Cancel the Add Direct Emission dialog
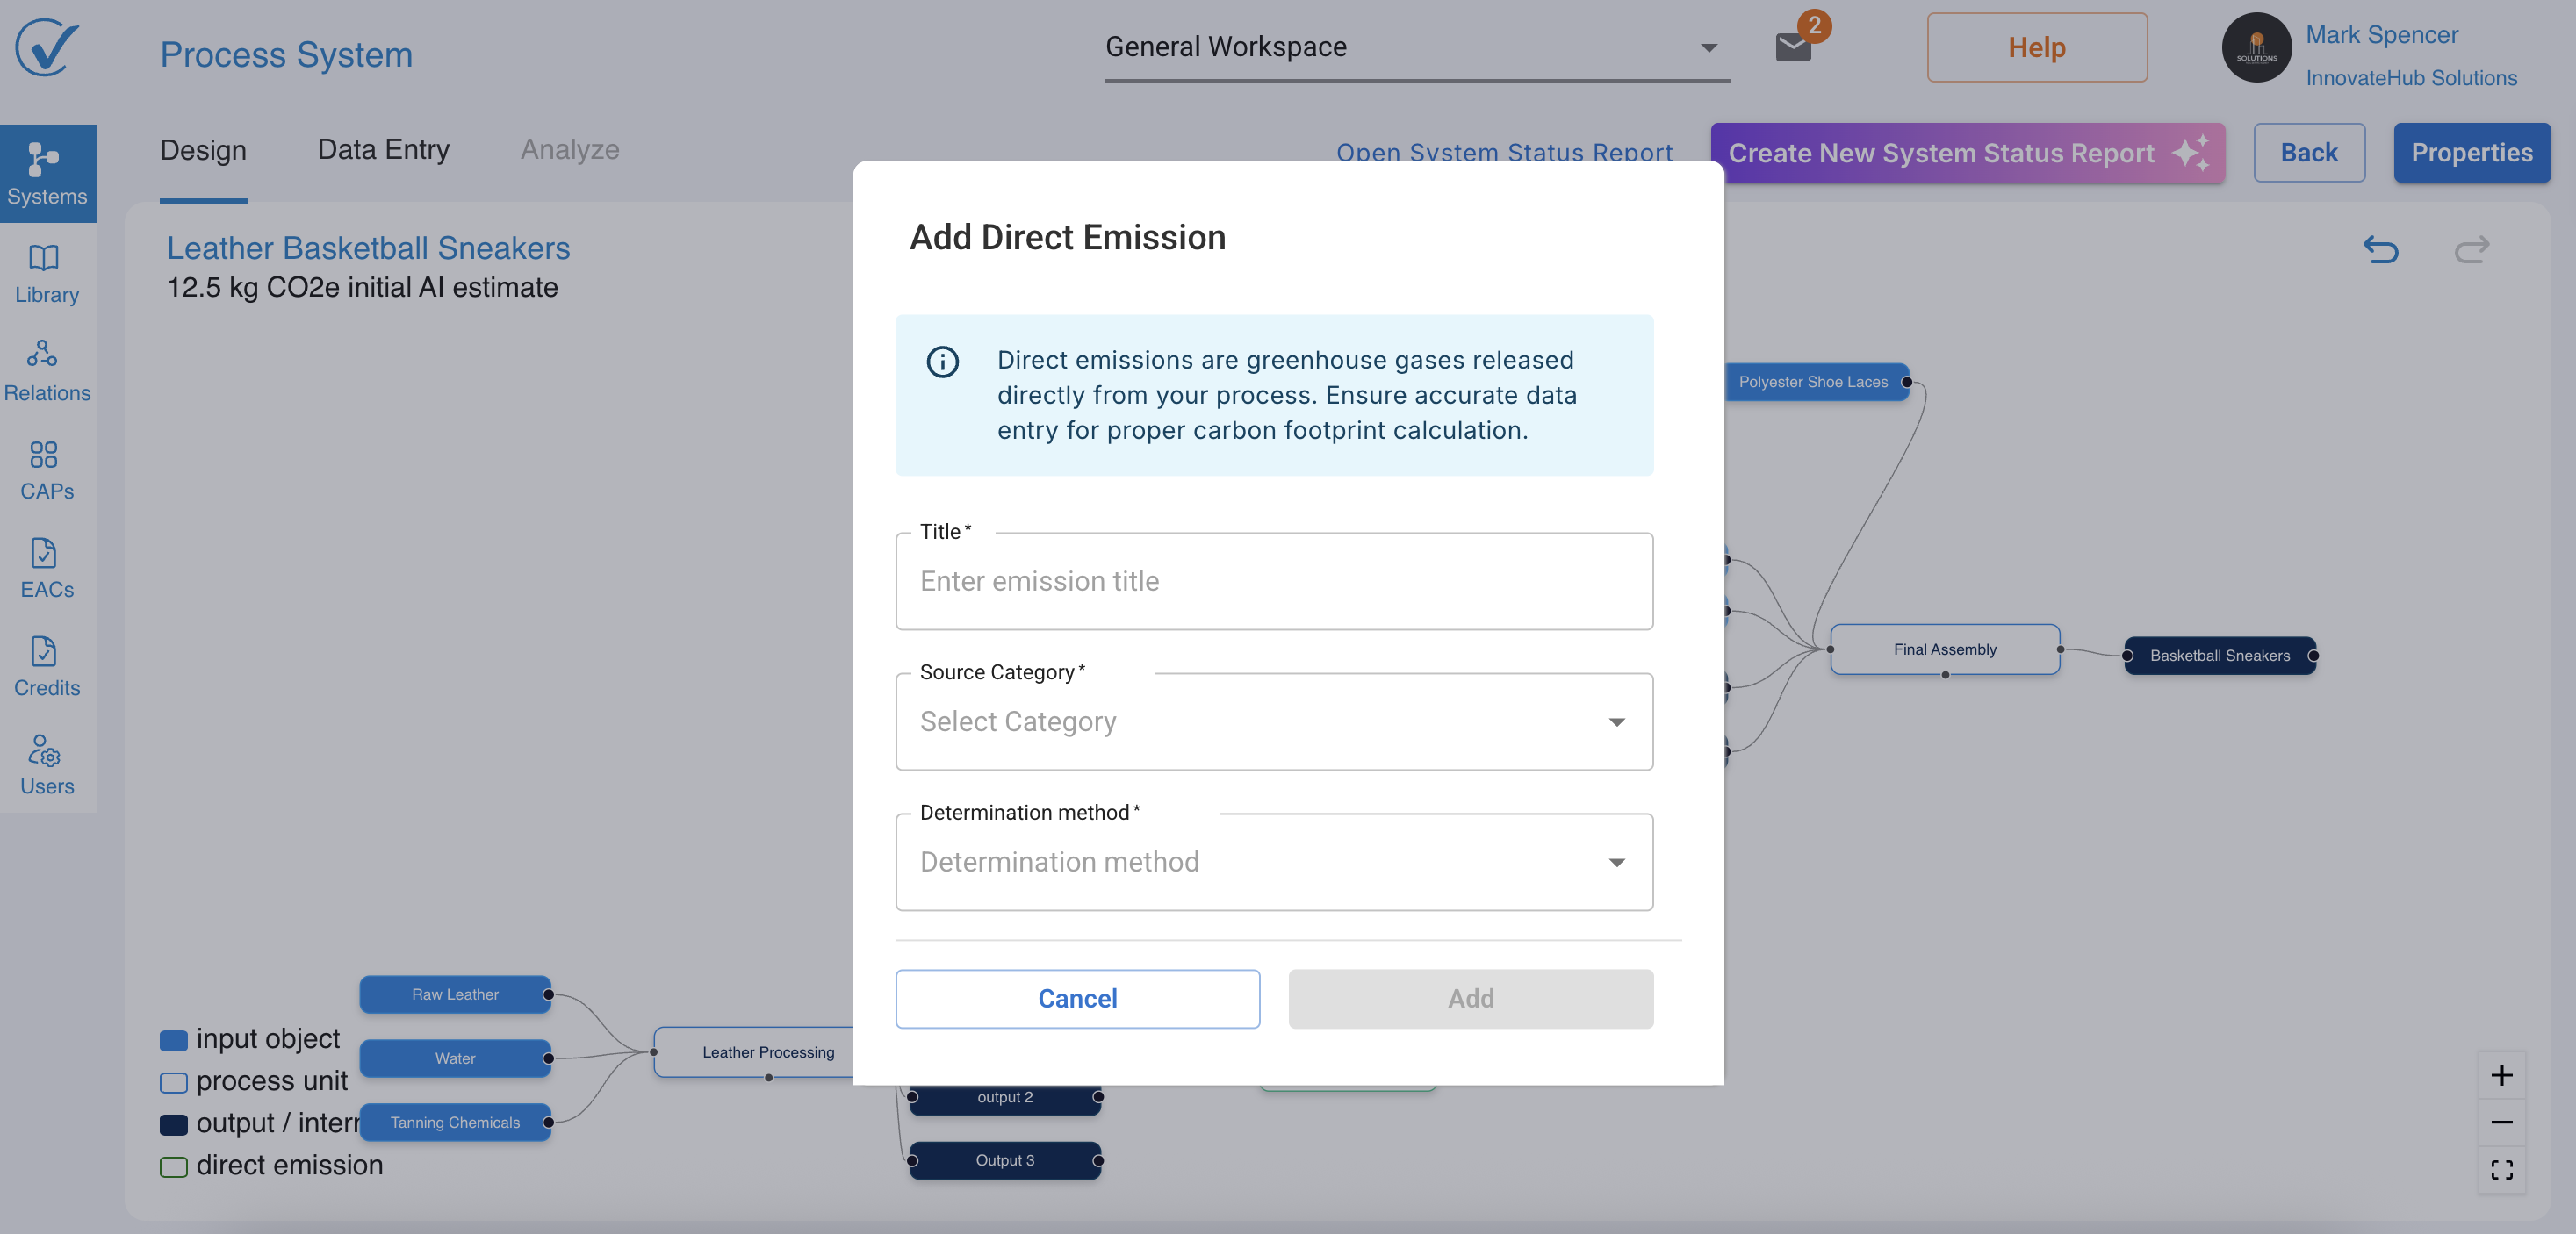The width and height of the screenshot is (2576, 1234). coord(1077,998)
